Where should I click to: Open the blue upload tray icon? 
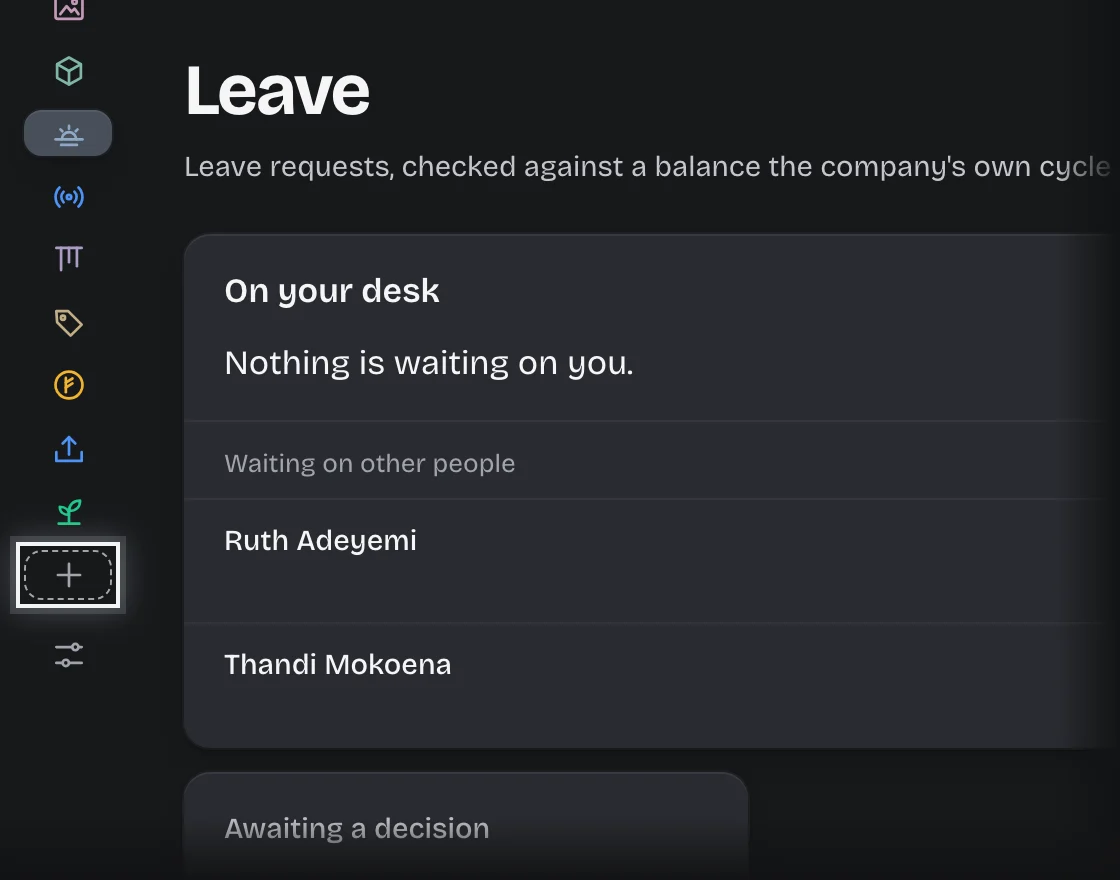click(69, 449)
